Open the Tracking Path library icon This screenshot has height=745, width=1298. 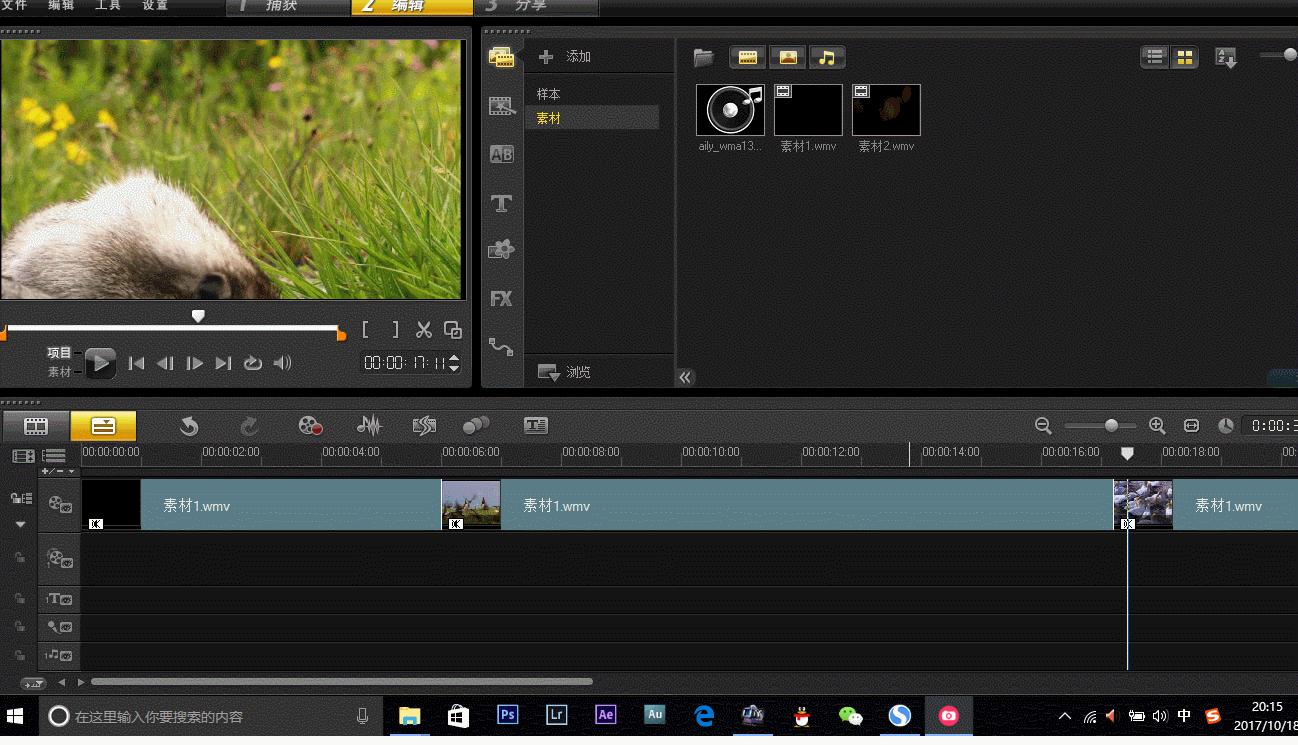tap(501, 347)
